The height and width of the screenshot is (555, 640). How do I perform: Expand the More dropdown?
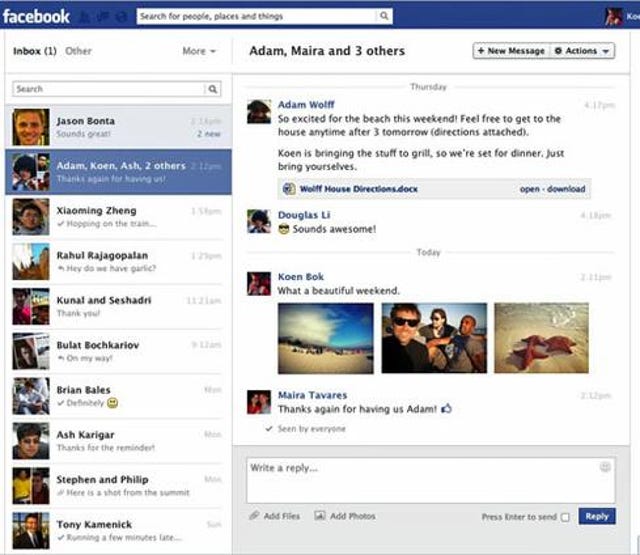coord(199,51)
